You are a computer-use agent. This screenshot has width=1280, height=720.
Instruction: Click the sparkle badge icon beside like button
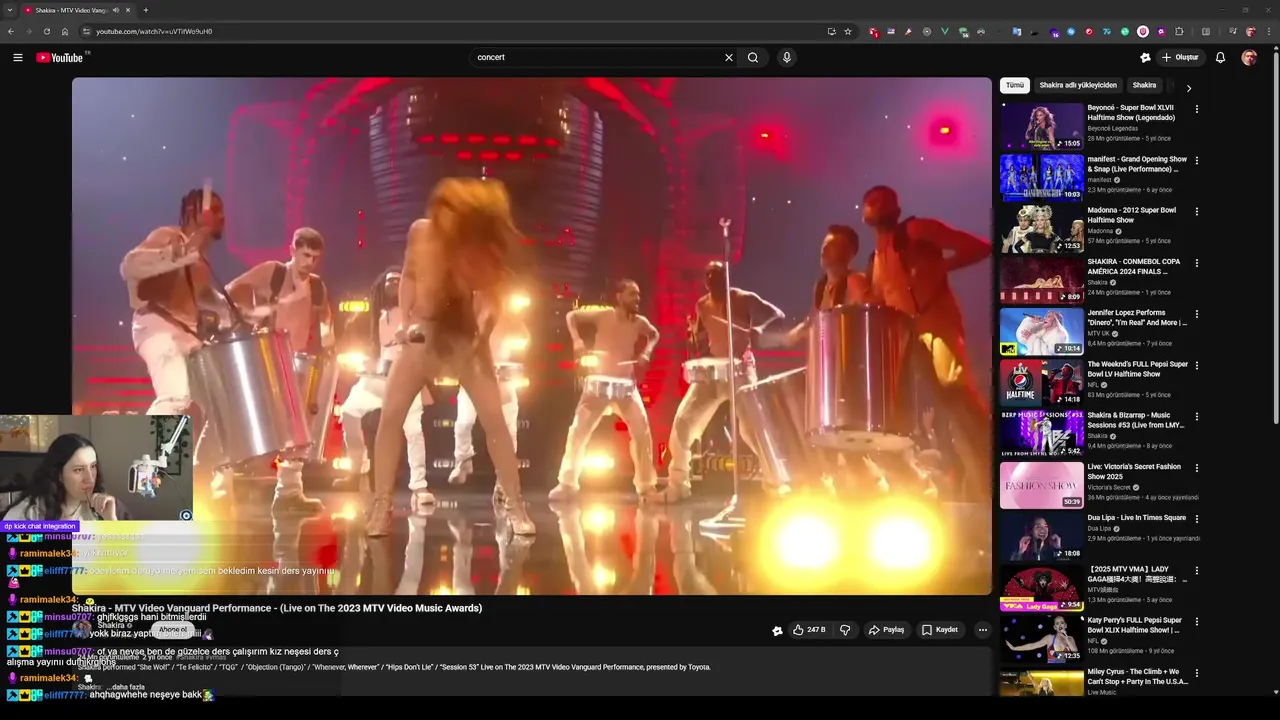[777, 630]
